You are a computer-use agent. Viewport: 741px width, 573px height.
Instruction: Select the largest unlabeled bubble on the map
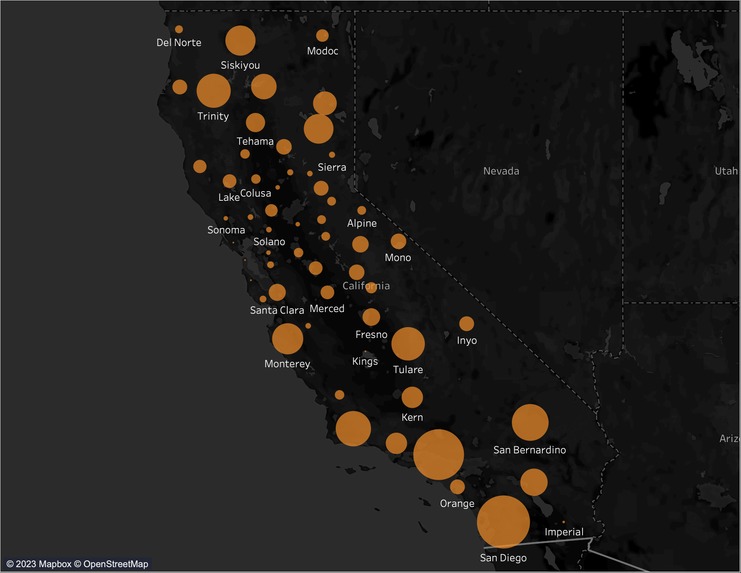[x=439, y=454]
